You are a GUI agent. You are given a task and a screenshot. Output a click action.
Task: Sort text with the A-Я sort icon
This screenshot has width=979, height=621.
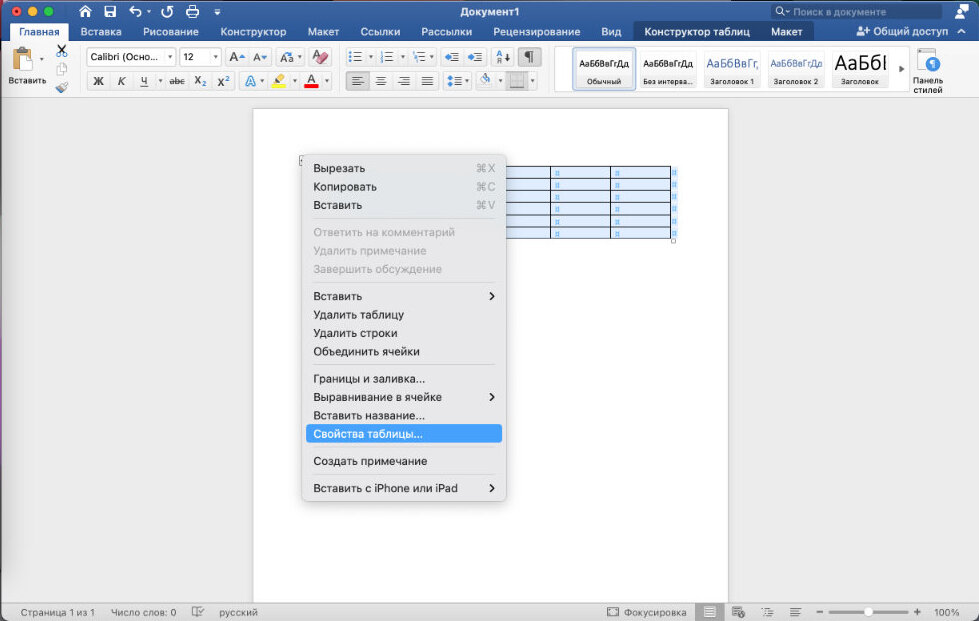(x=503, y=57)
